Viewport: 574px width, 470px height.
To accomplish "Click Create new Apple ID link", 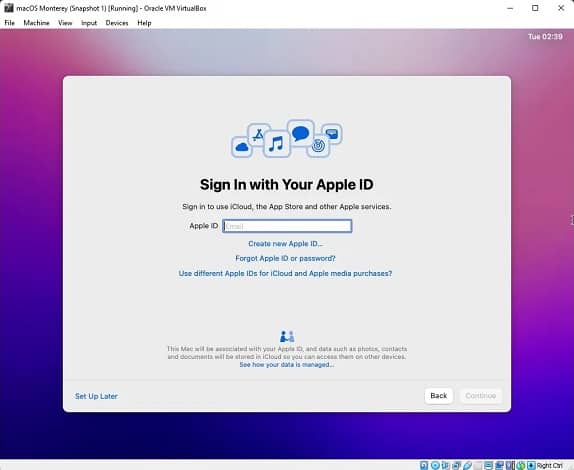I will point(286,244).
